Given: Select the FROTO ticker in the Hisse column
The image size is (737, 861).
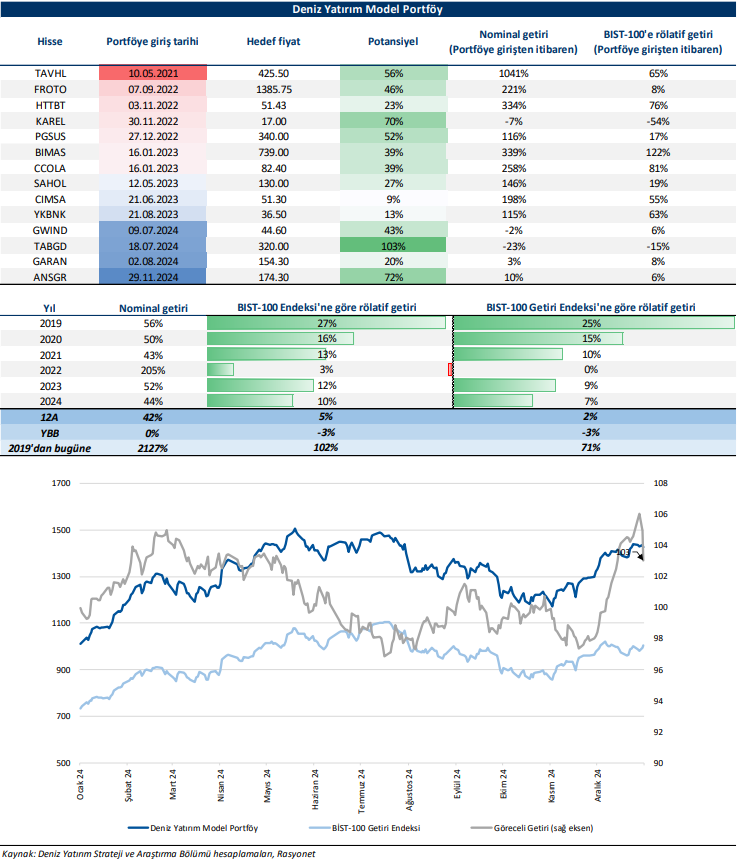Looking at the screenshot, I should (x=49, y=89).
